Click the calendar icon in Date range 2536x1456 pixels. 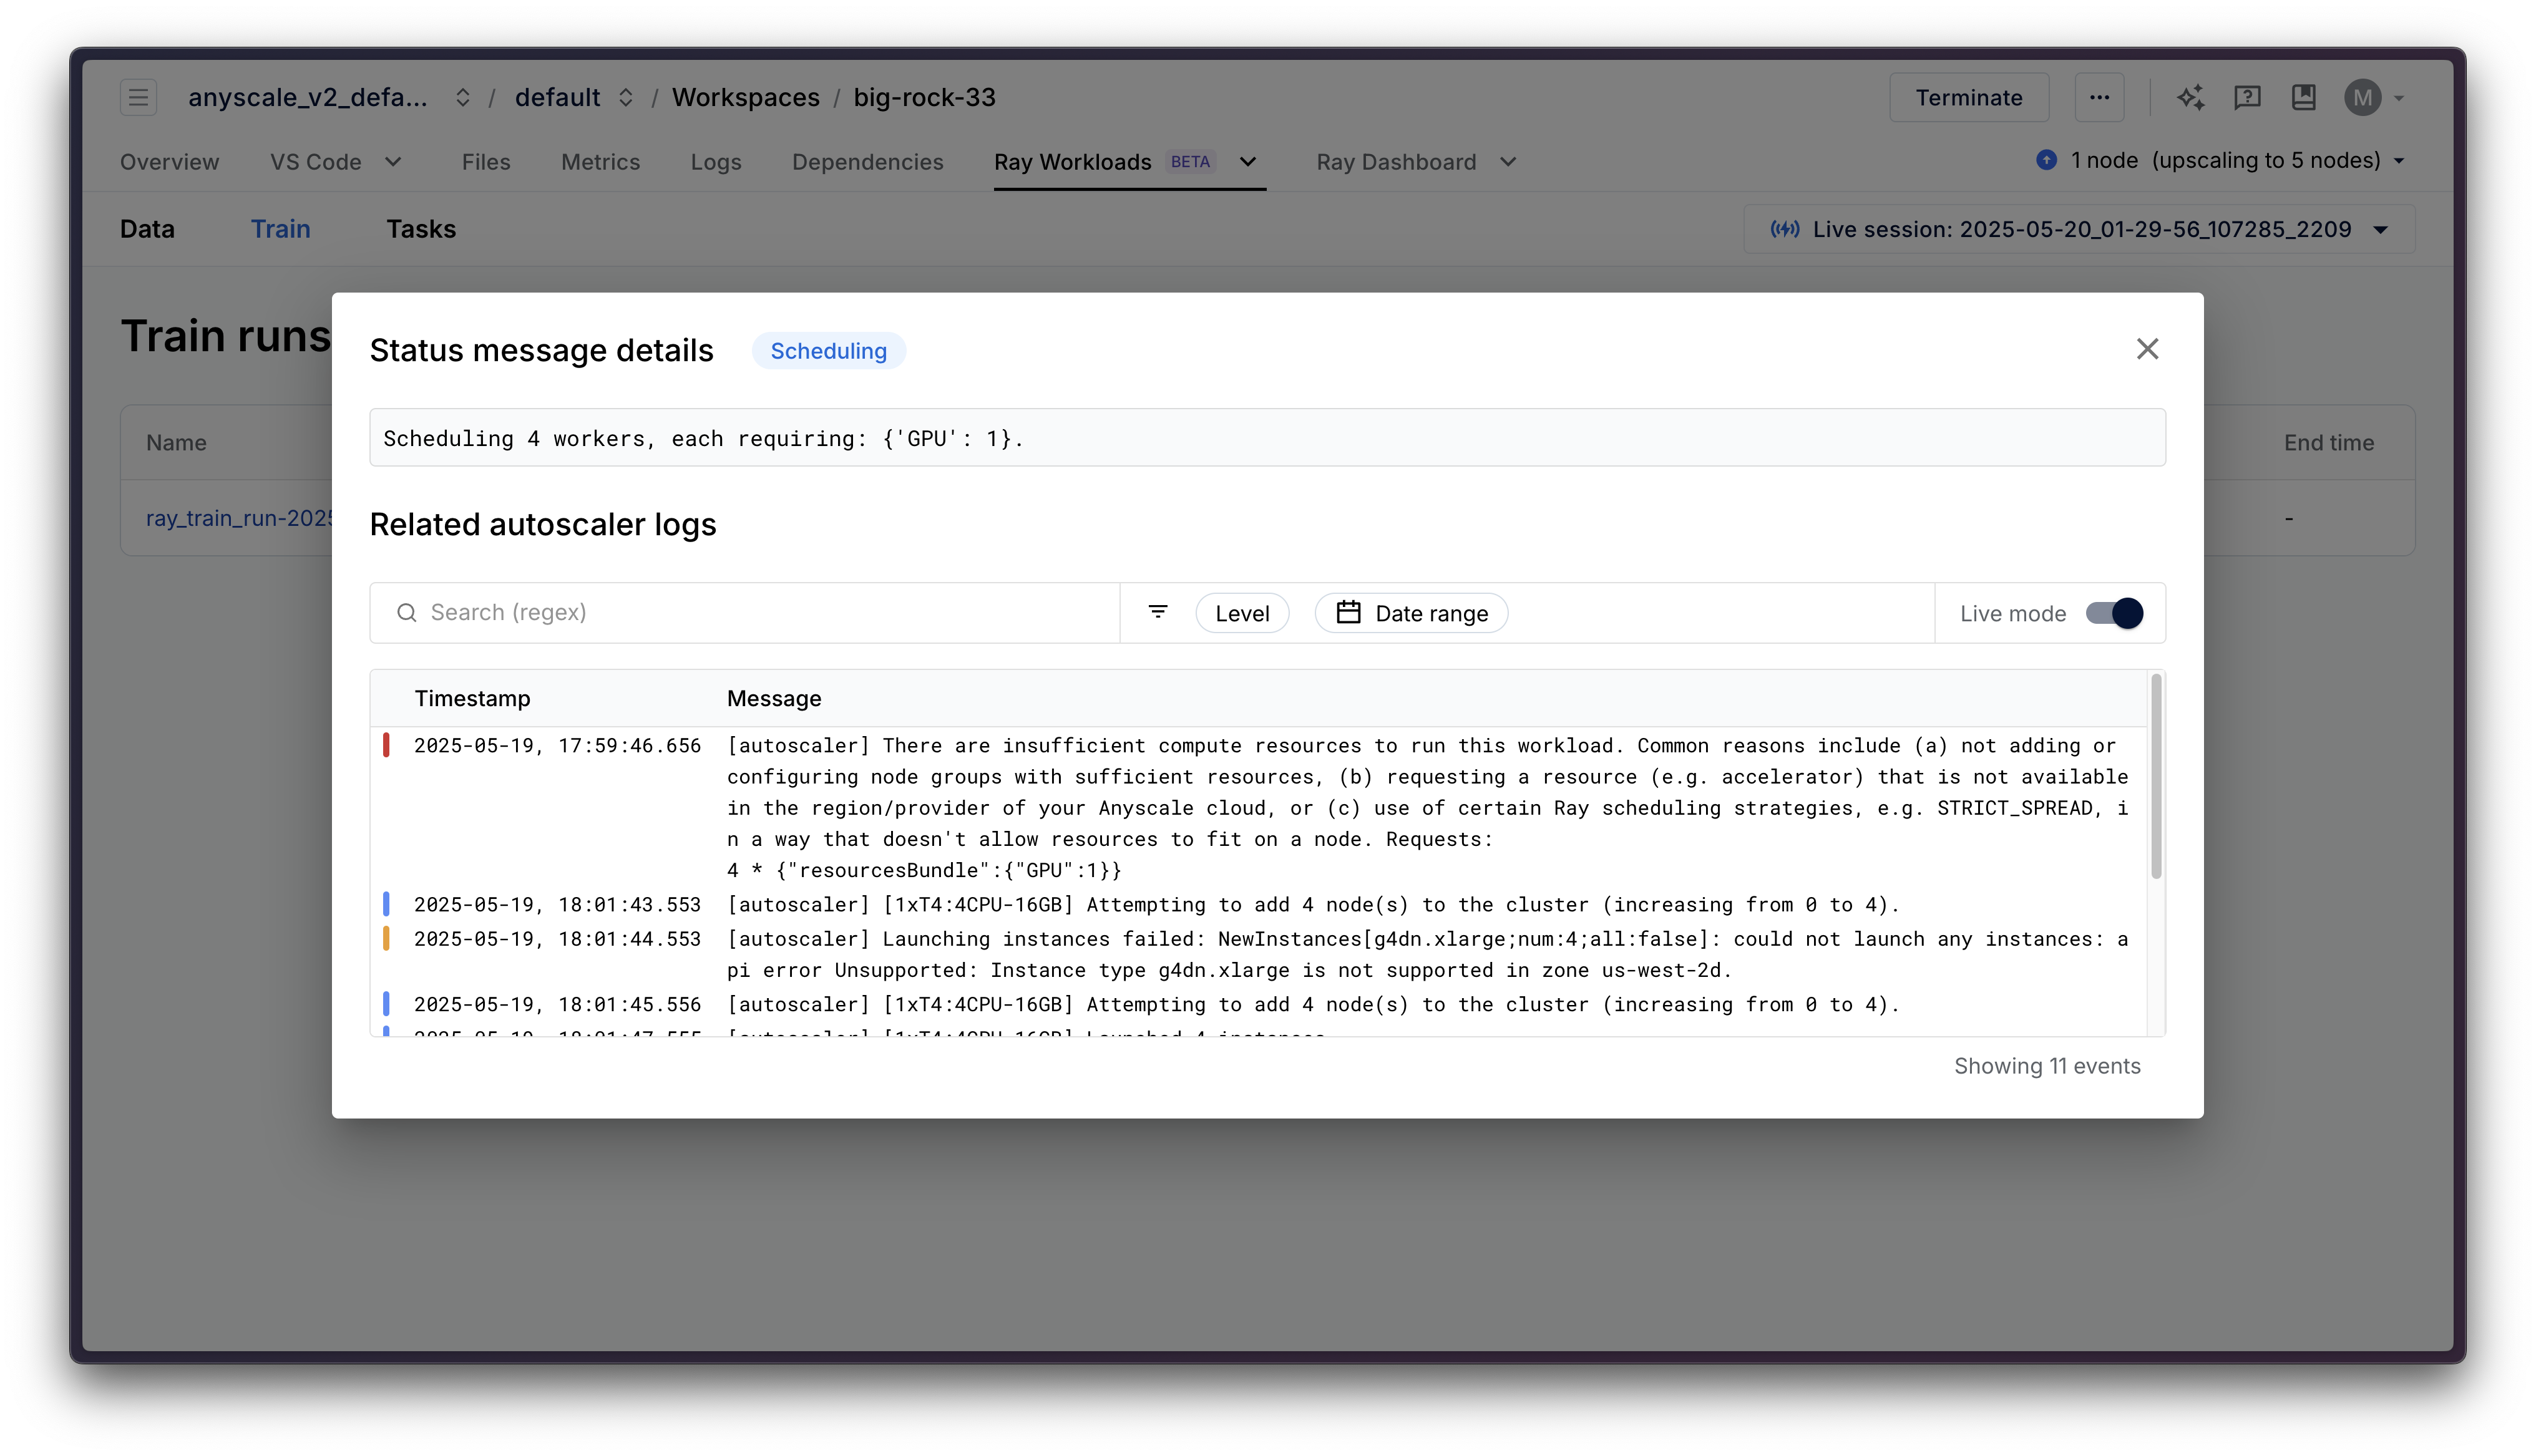coord(1348,612)
